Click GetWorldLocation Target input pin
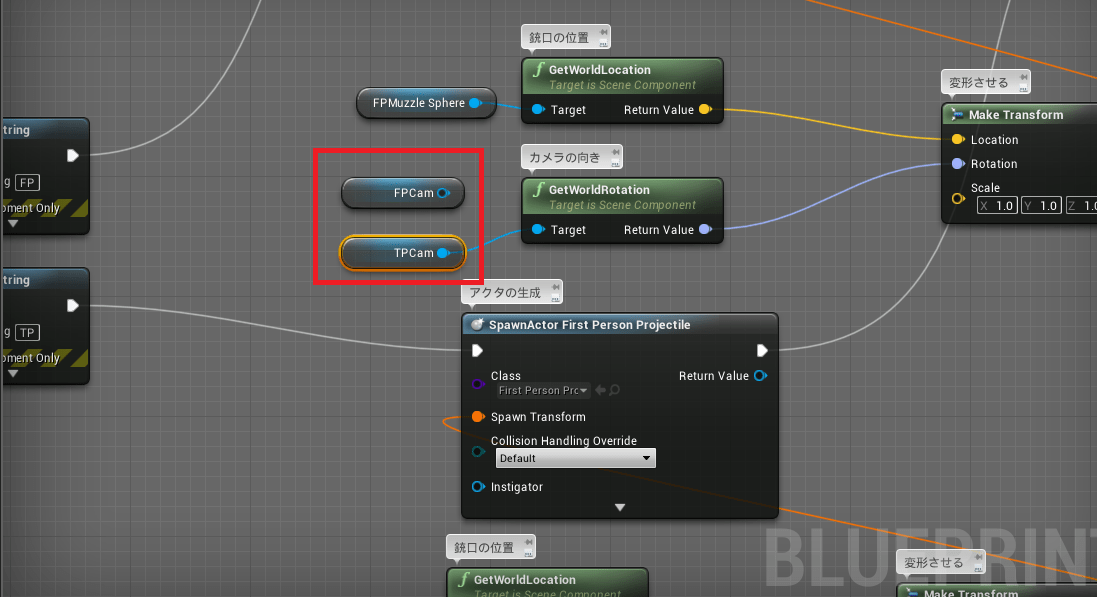 point(537,109)
